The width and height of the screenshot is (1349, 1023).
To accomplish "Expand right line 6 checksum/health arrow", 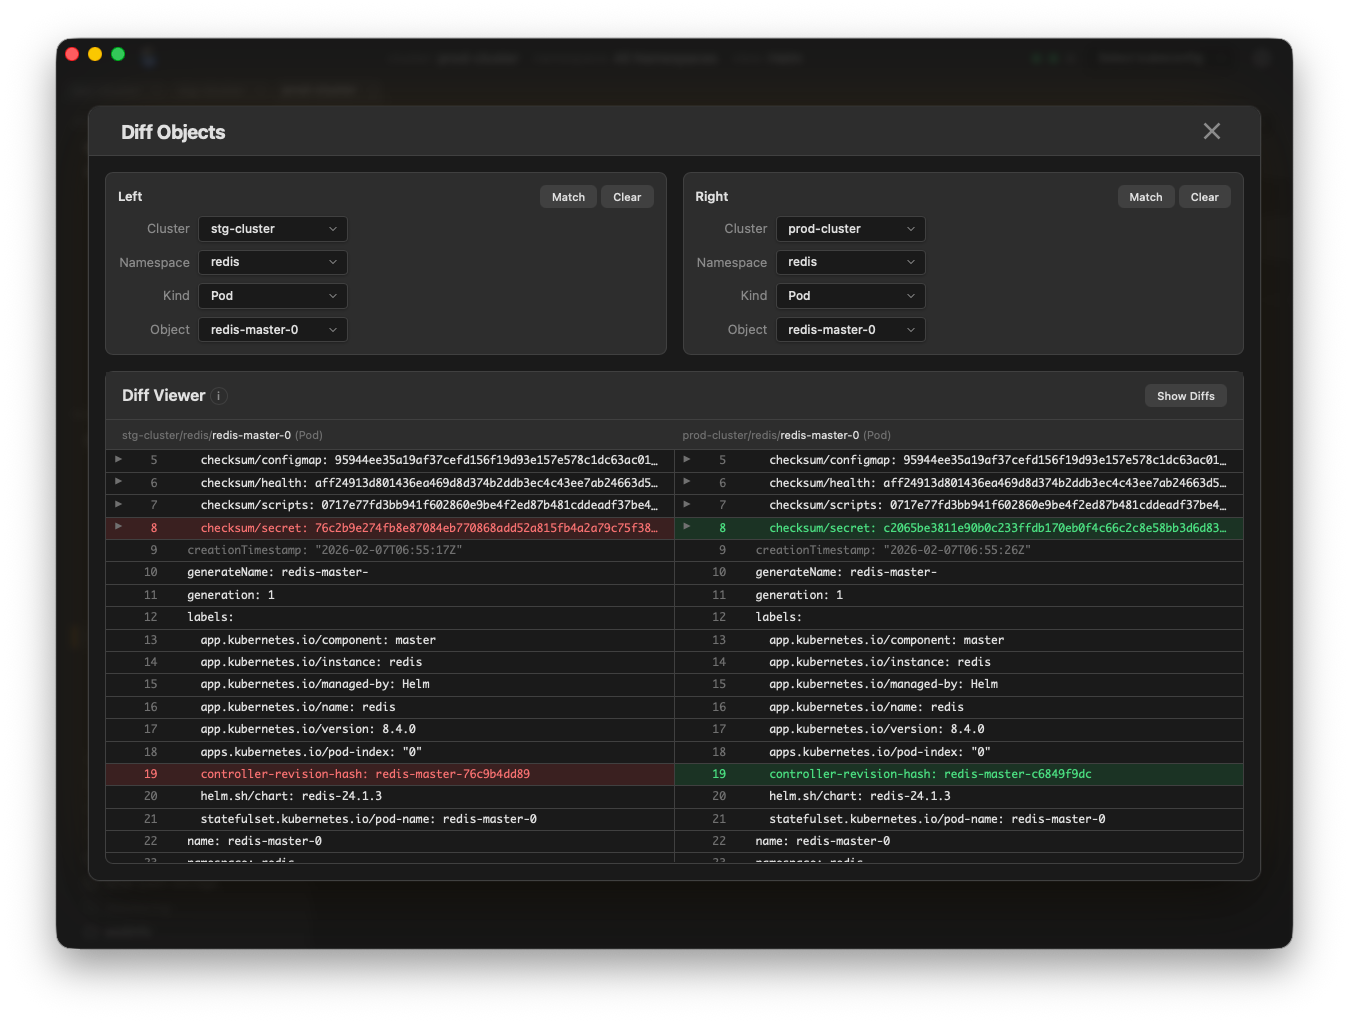I will click(687, 482).
